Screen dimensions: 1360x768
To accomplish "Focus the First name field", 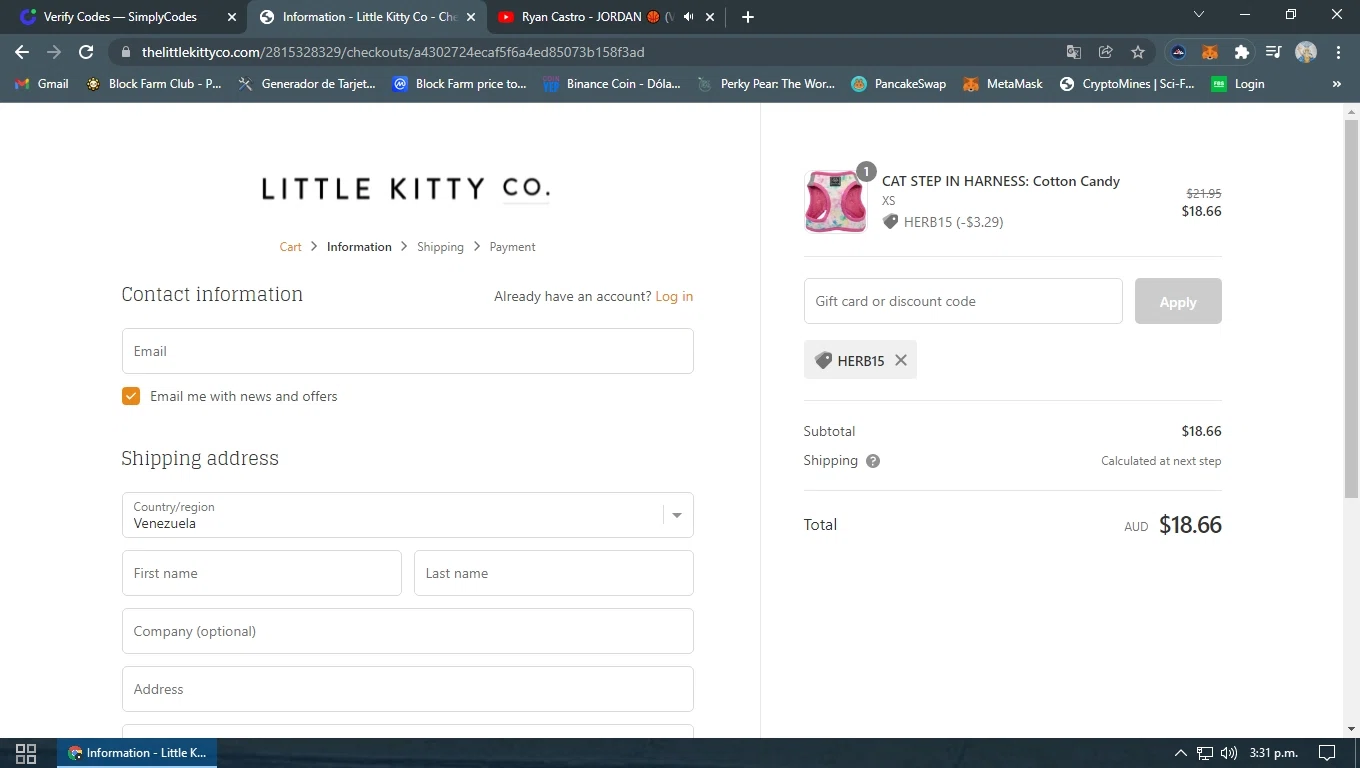I will [x=261, y=573].
